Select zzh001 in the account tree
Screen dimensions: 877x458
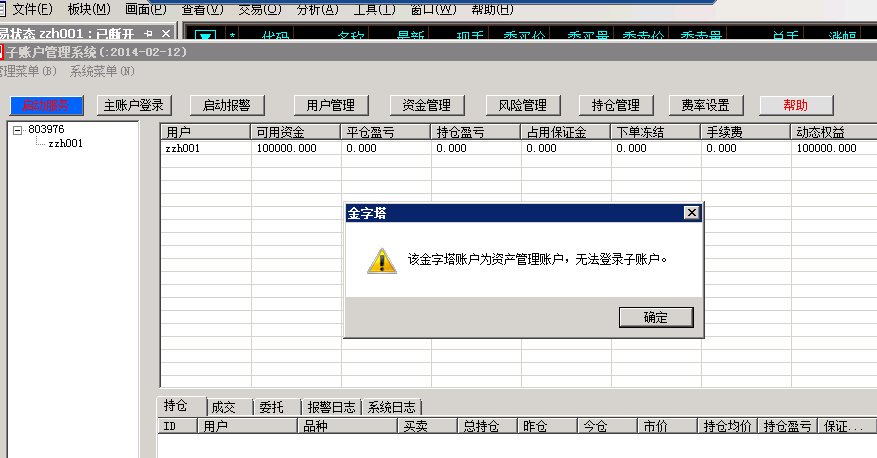pyautogui.click(x=65, y=143)
